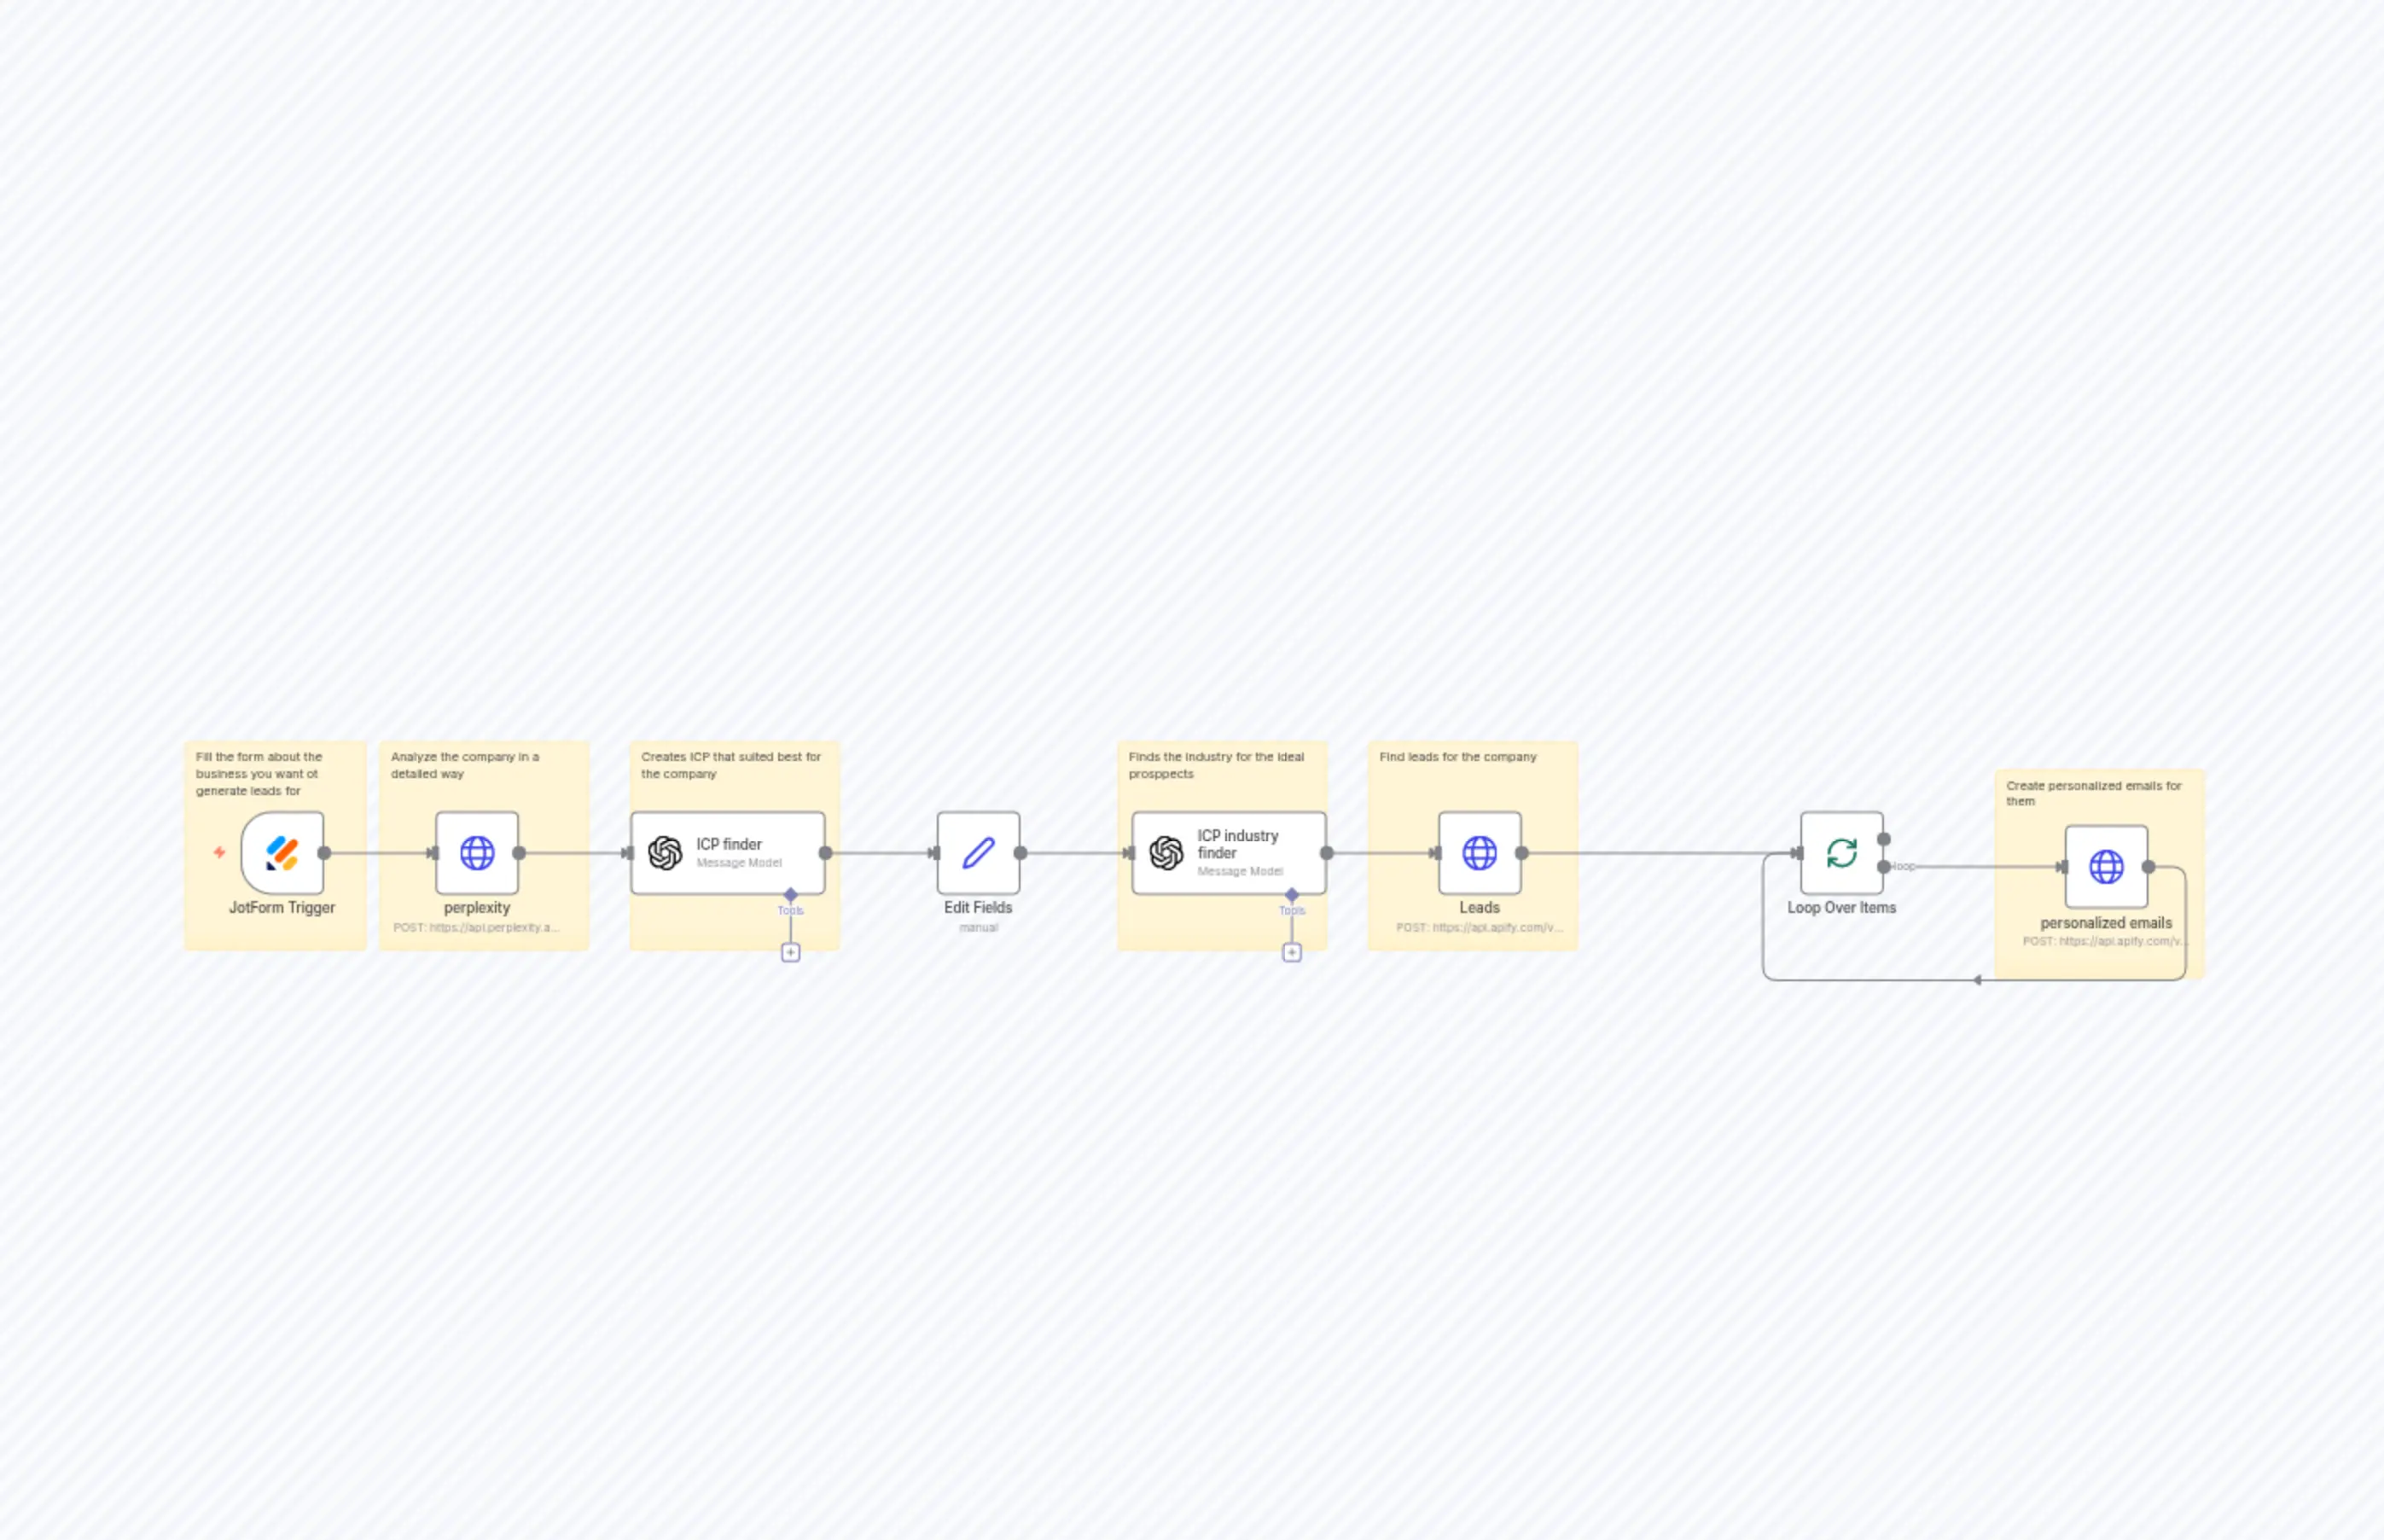Click the Edit Fields pencil icon
This screenshot has height=1540, width=2384.
click(x=977, y=853)
